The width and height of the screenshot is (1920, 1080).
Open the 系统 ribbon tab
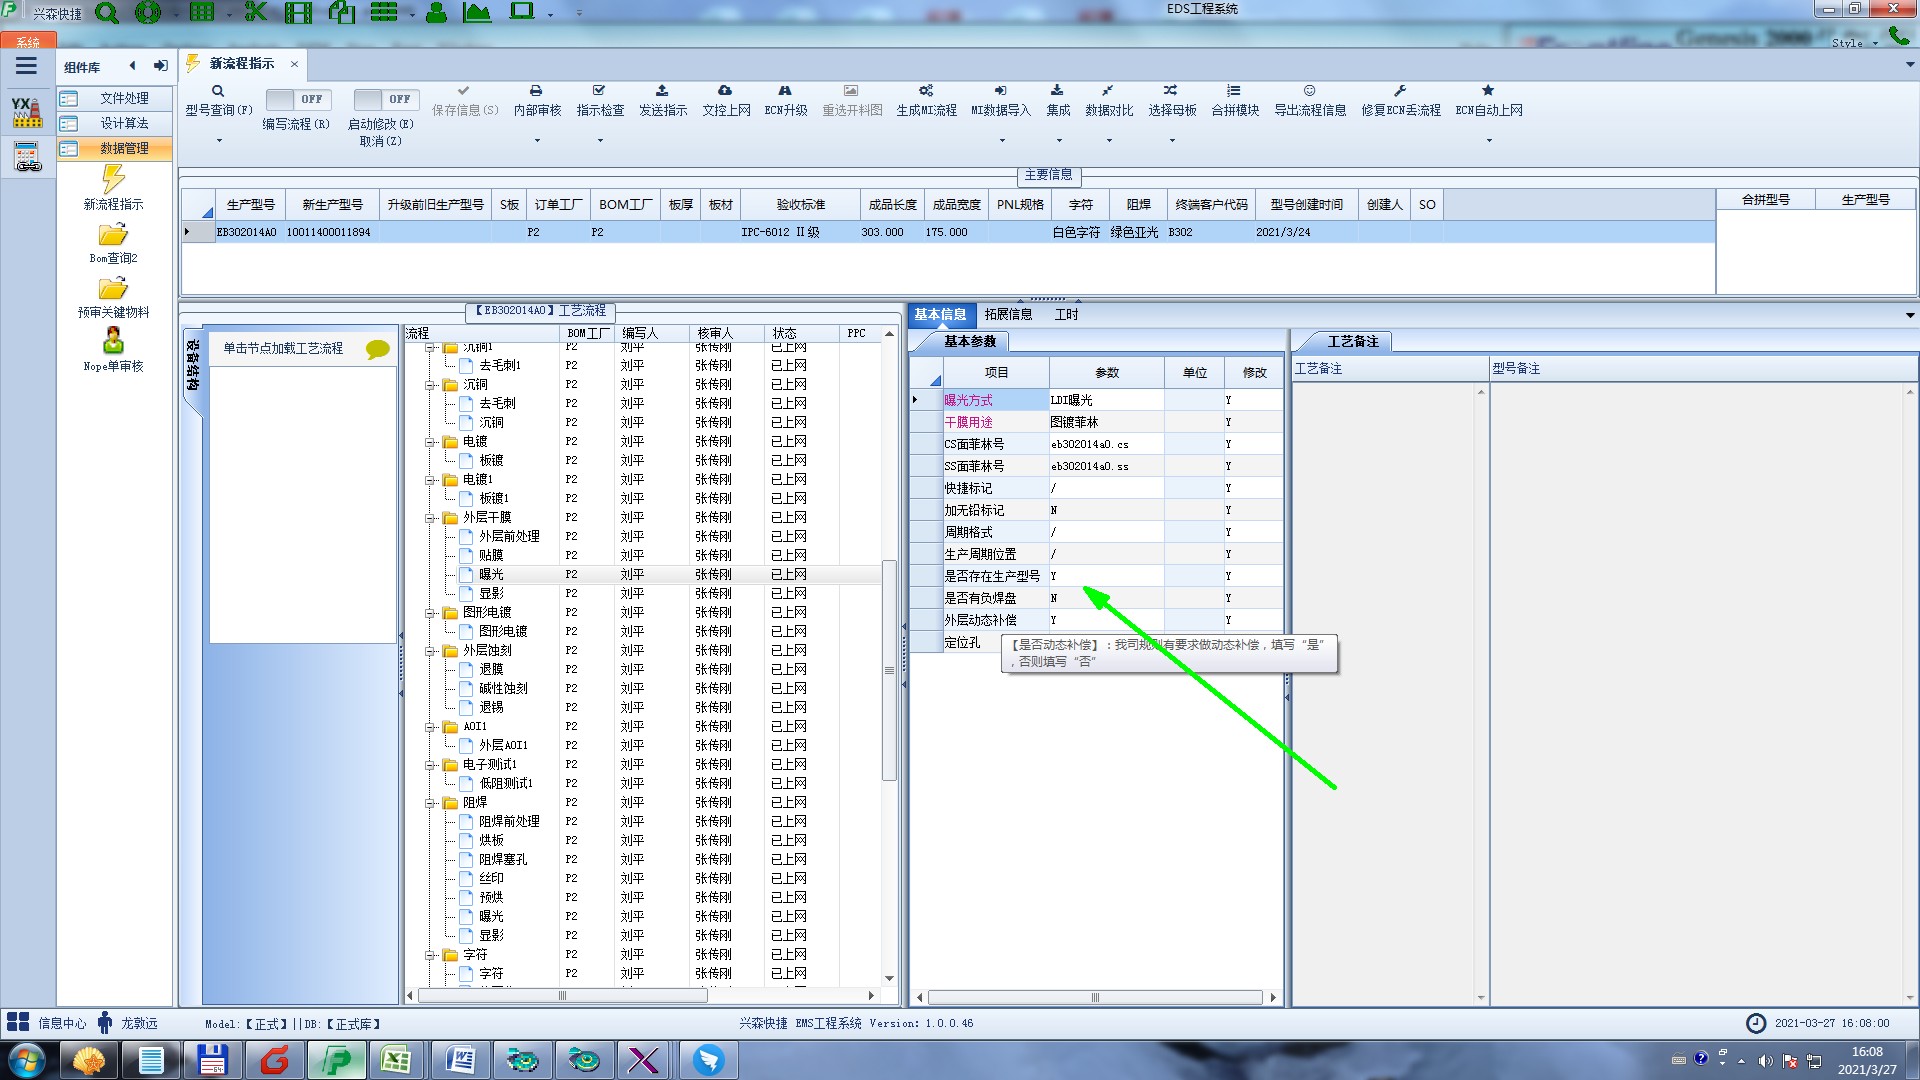(28, 42)
